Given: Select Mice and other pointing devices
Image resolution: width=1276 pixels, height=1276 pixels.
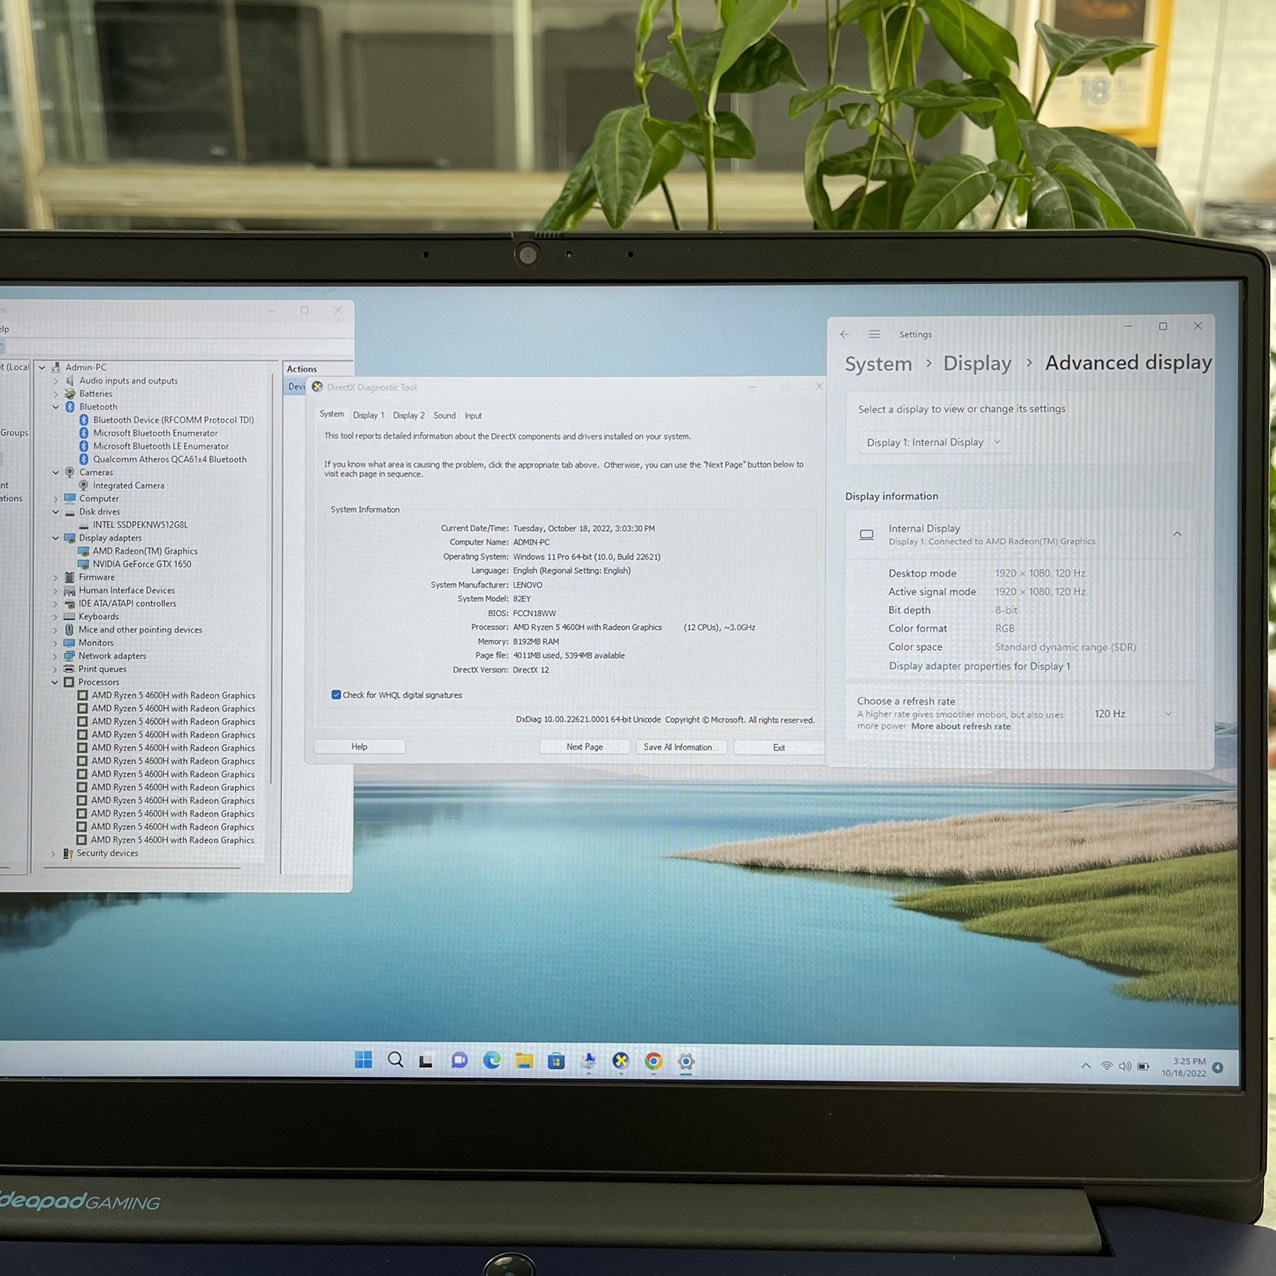Looking at the screenshot, I should 140,630.
